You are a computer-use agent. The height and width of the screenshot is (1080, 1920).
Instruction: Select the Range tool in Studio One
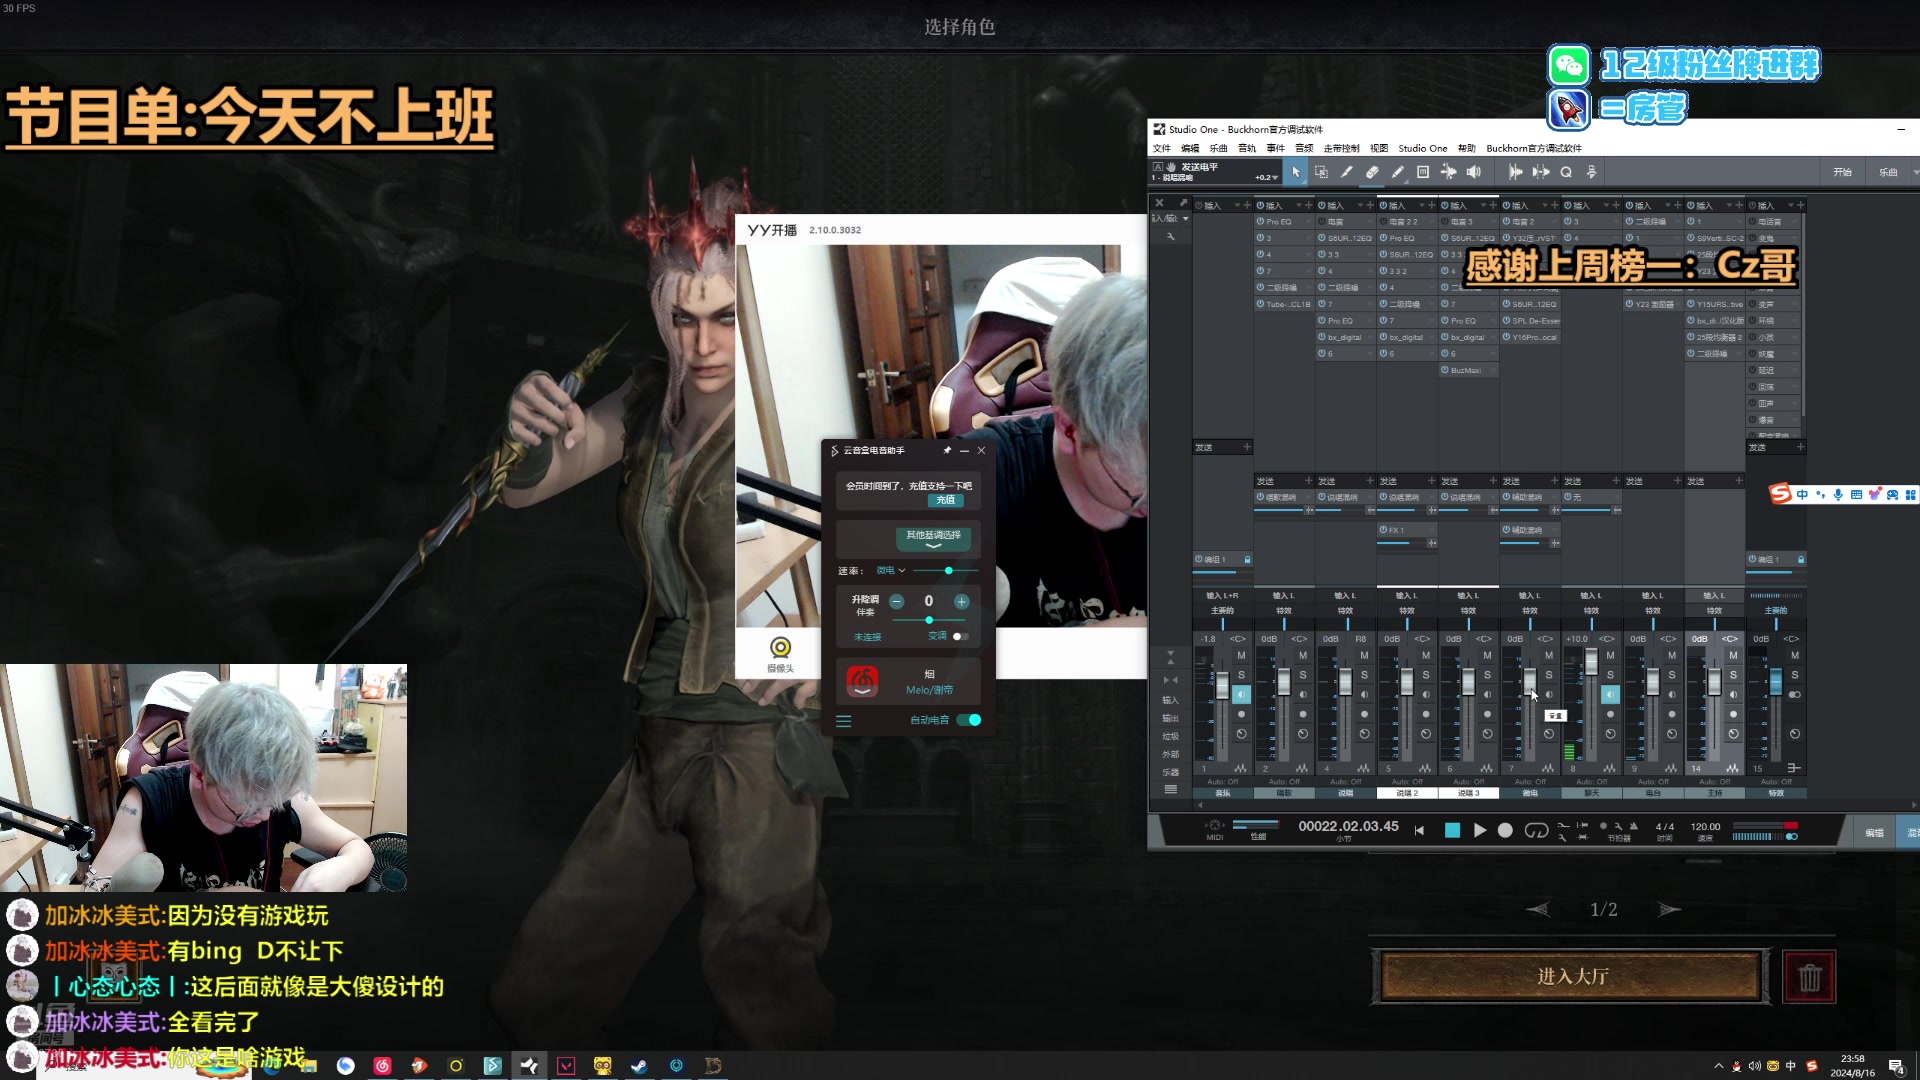tap(1321, 172)
